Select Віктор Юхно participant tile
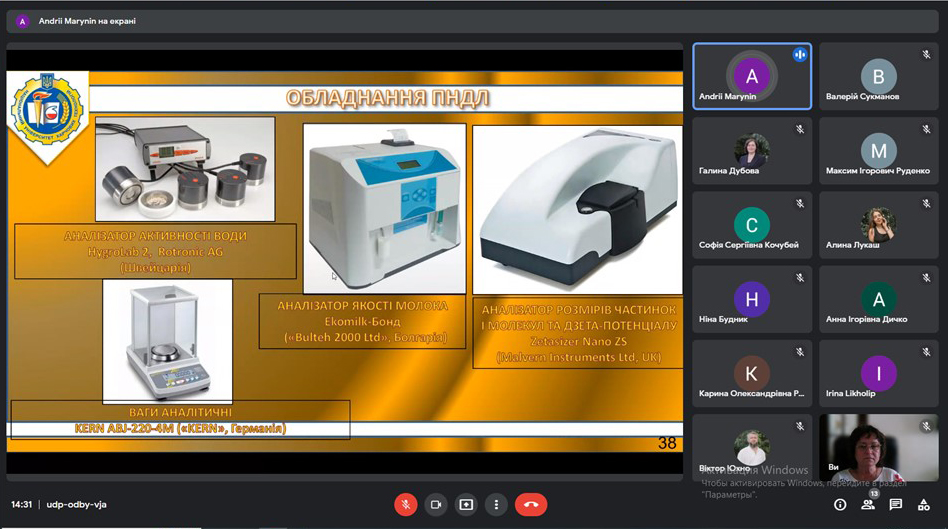 [752, 448]
